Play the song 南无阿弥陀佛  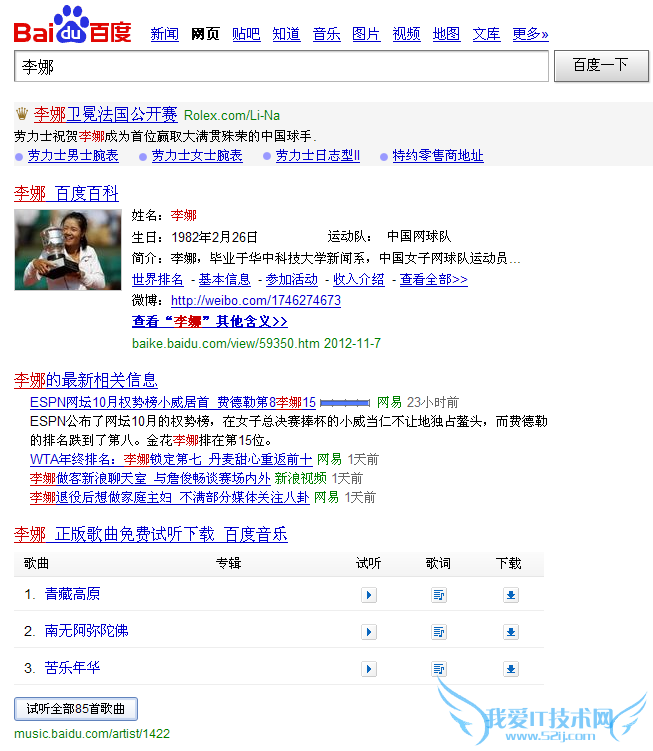(x=368, y=632)
